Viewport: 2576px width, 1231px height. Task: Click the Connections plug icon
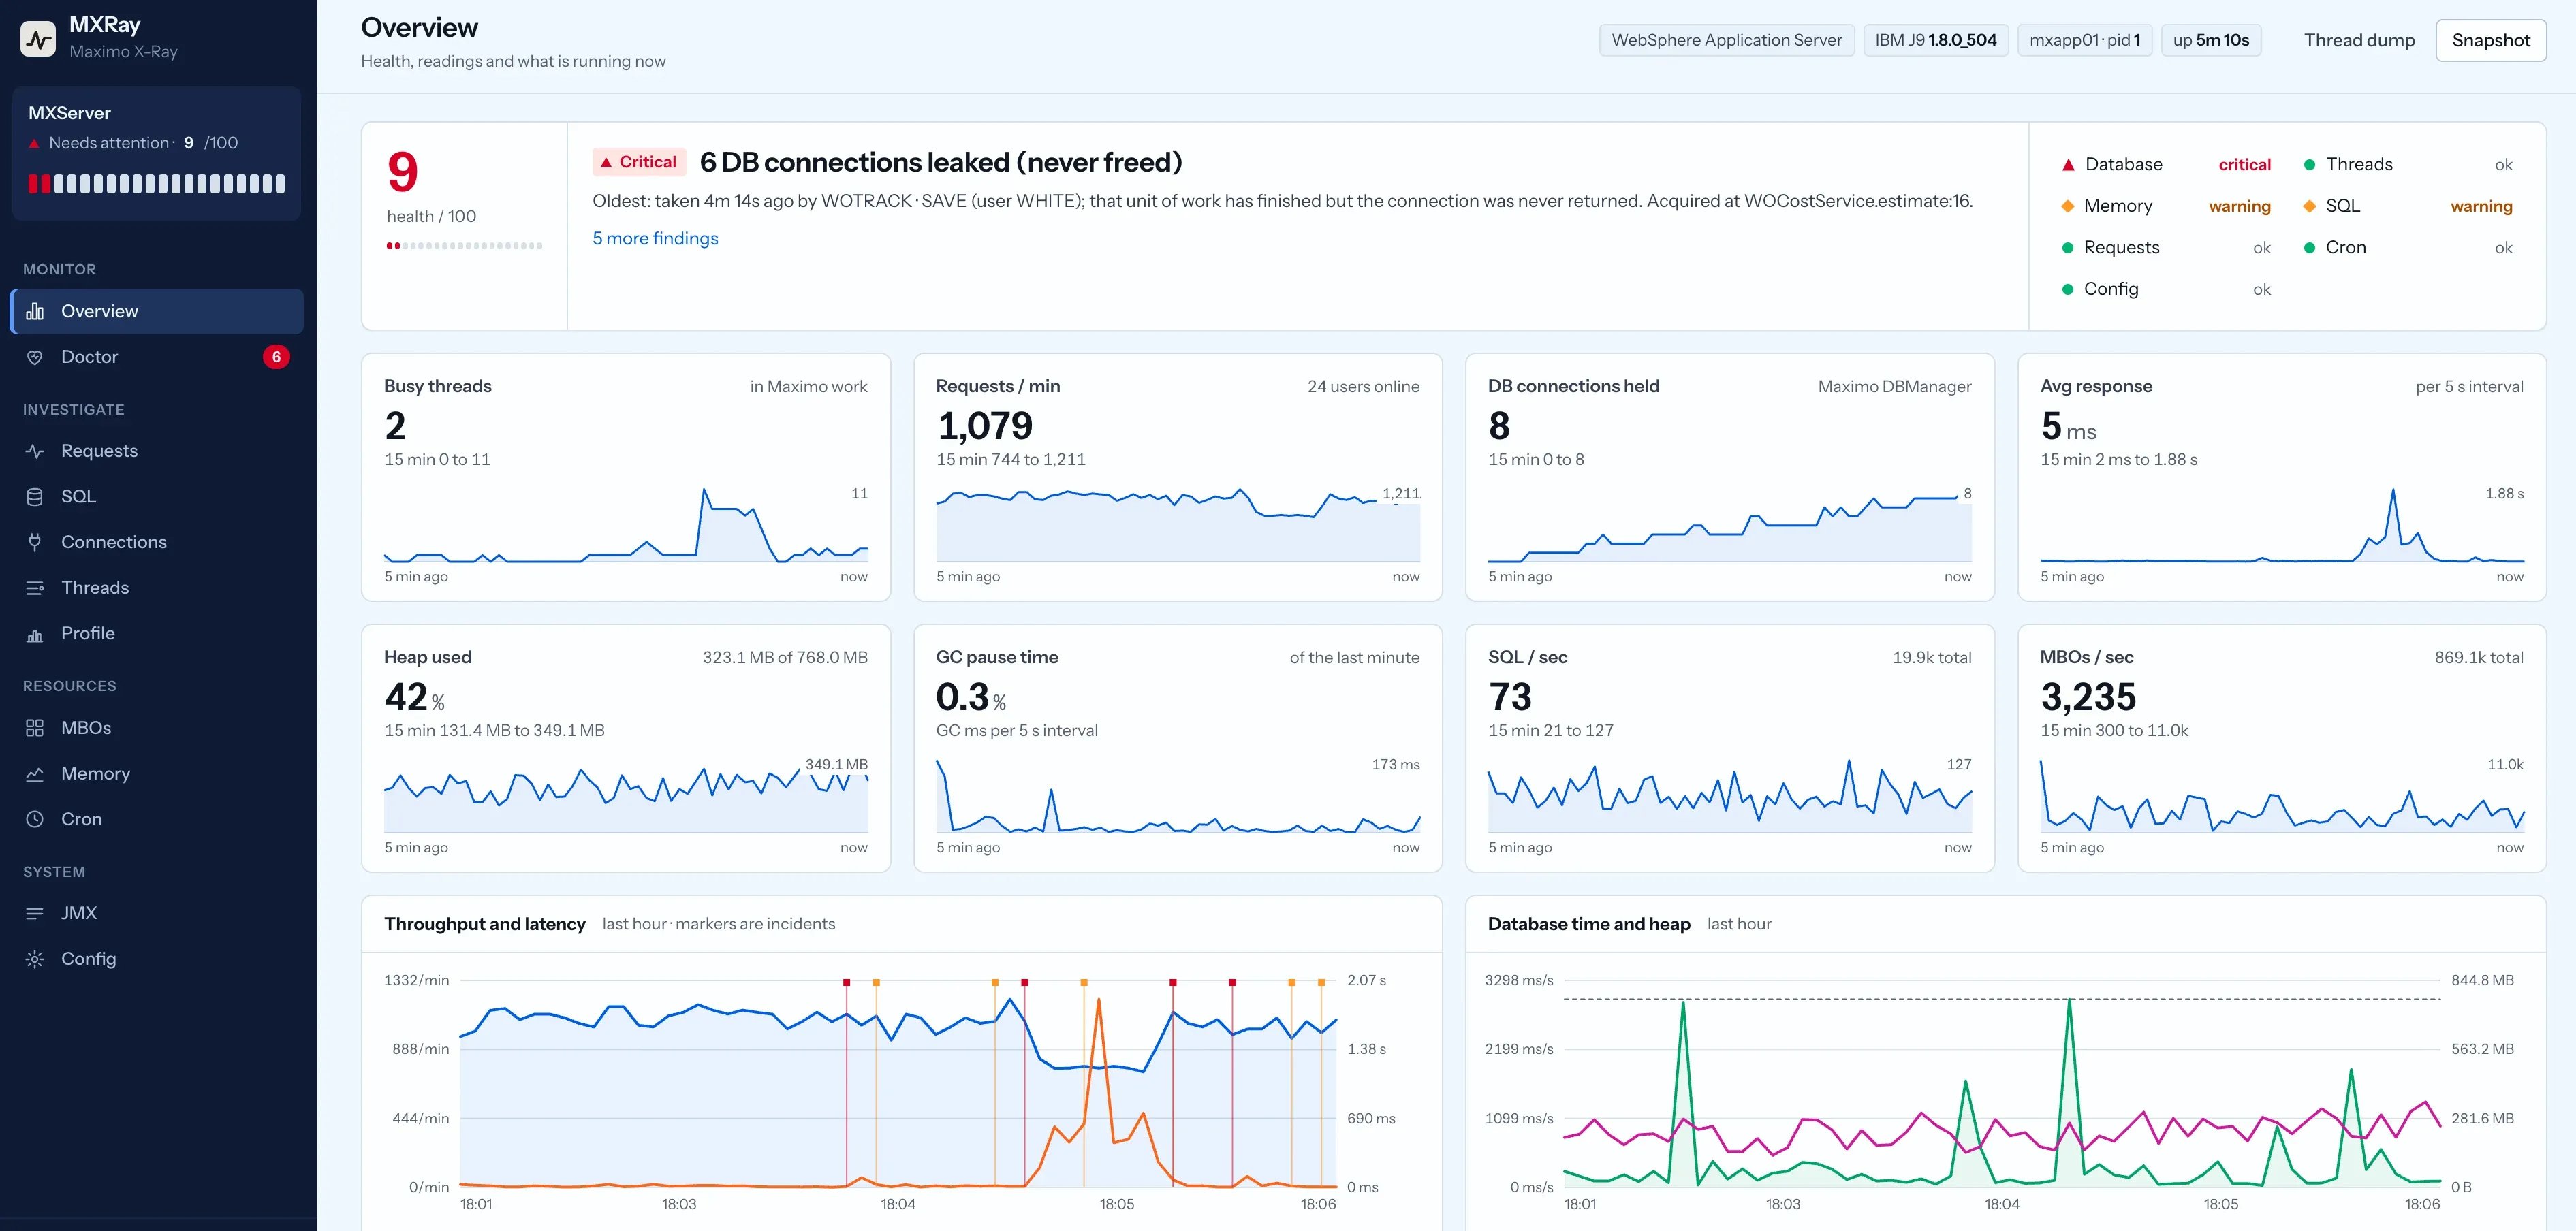(35, 542)
